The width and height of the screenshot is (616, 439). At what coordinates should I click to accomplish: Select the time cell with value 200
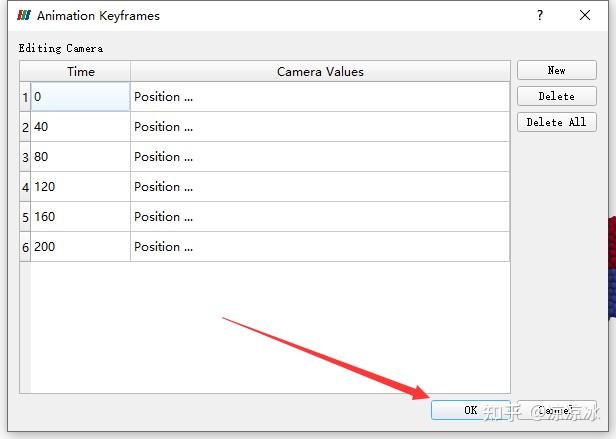click(80, 247)
